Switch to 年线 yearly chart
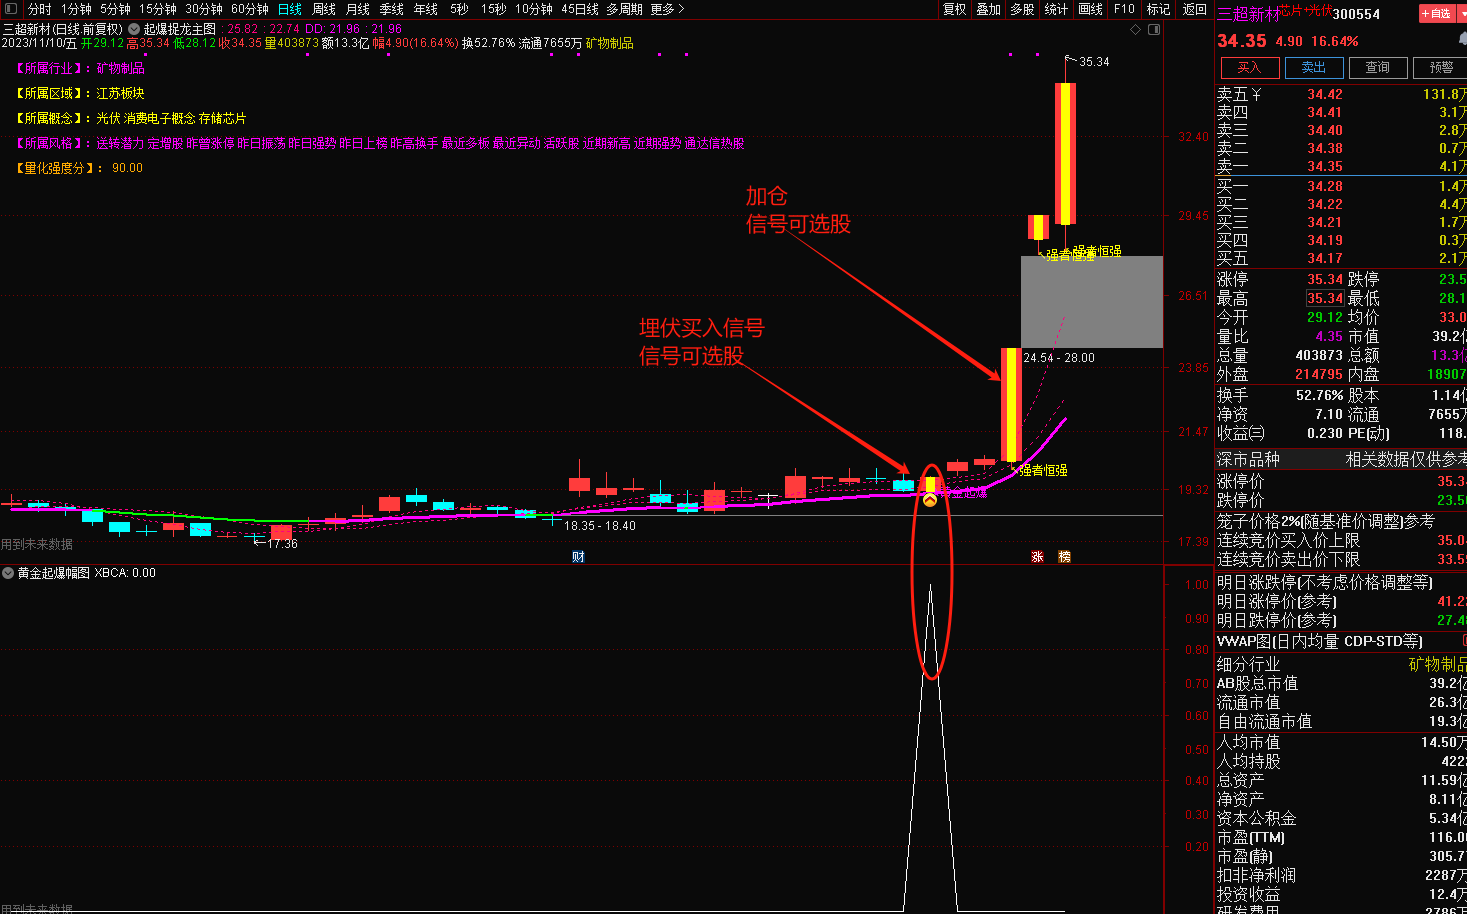Screen dimensions: 1467x914 426,9
